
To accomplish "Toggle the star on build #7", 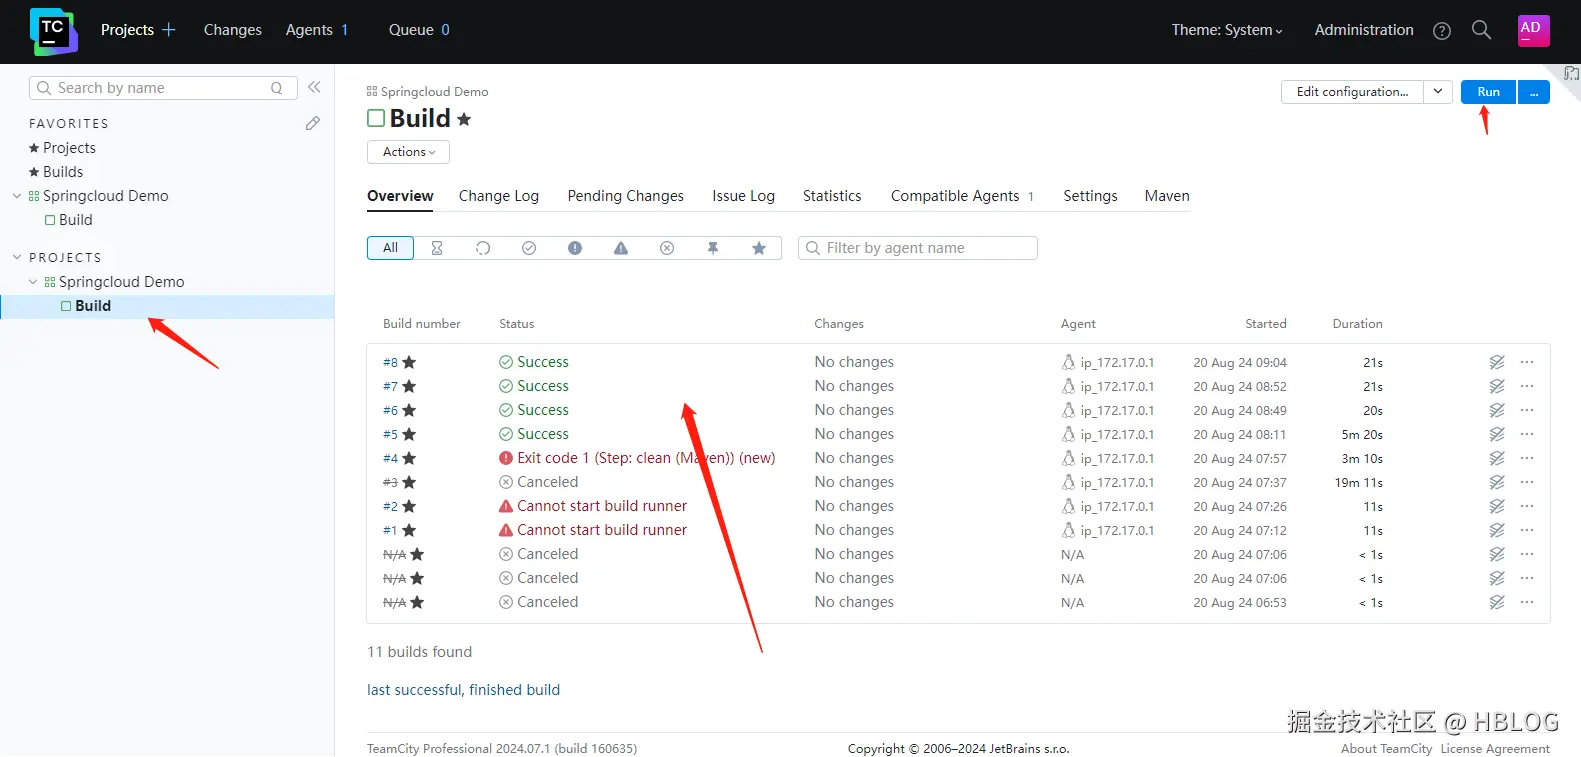I will (409, 386).
